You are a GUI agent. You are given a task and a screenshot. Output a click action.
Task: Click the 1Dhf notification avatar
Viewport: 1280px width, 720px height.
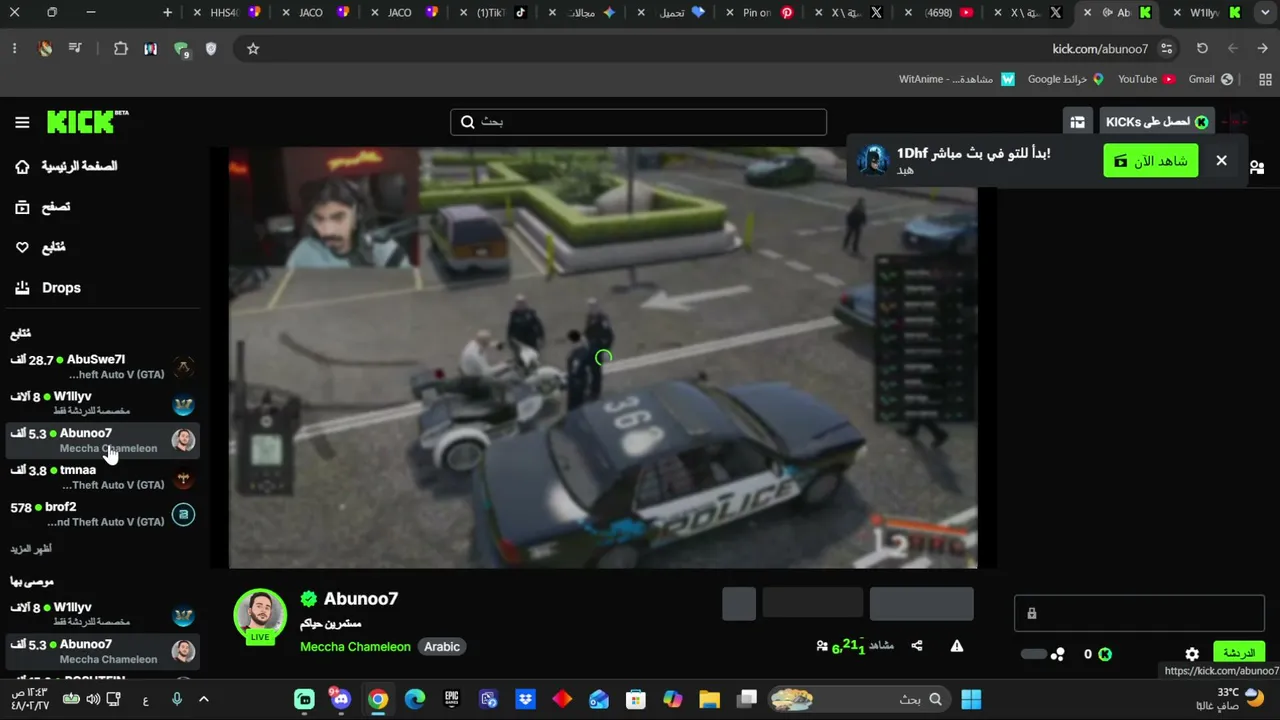click(x=873, y=160)
